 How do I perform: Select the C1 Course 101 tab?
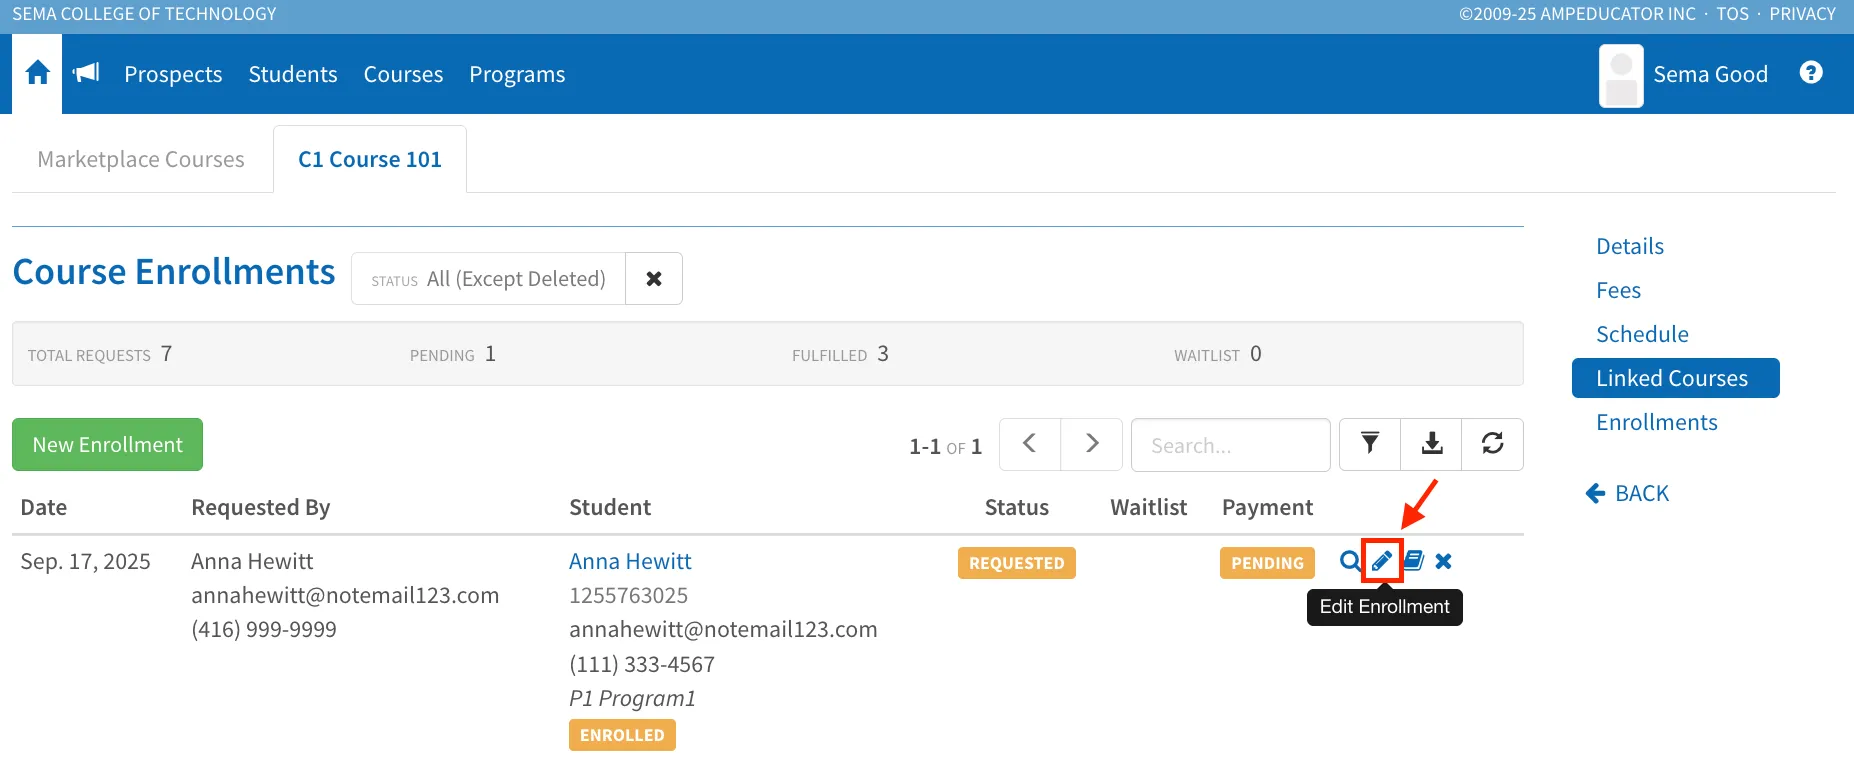(x=370, y=159)
